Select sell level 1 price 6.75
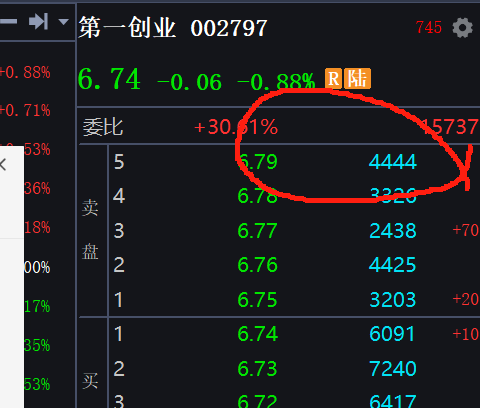Image resolution: width=480 pixels, height=408 pixels. (257, 300)
